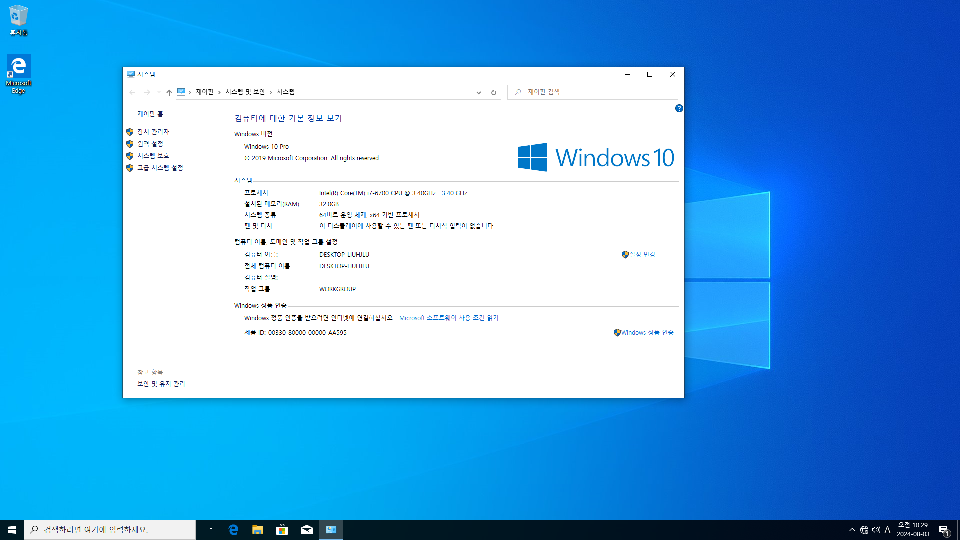
Task: Click the Control Panel search field
Action: pyautogui.click(x=593, y=92)
